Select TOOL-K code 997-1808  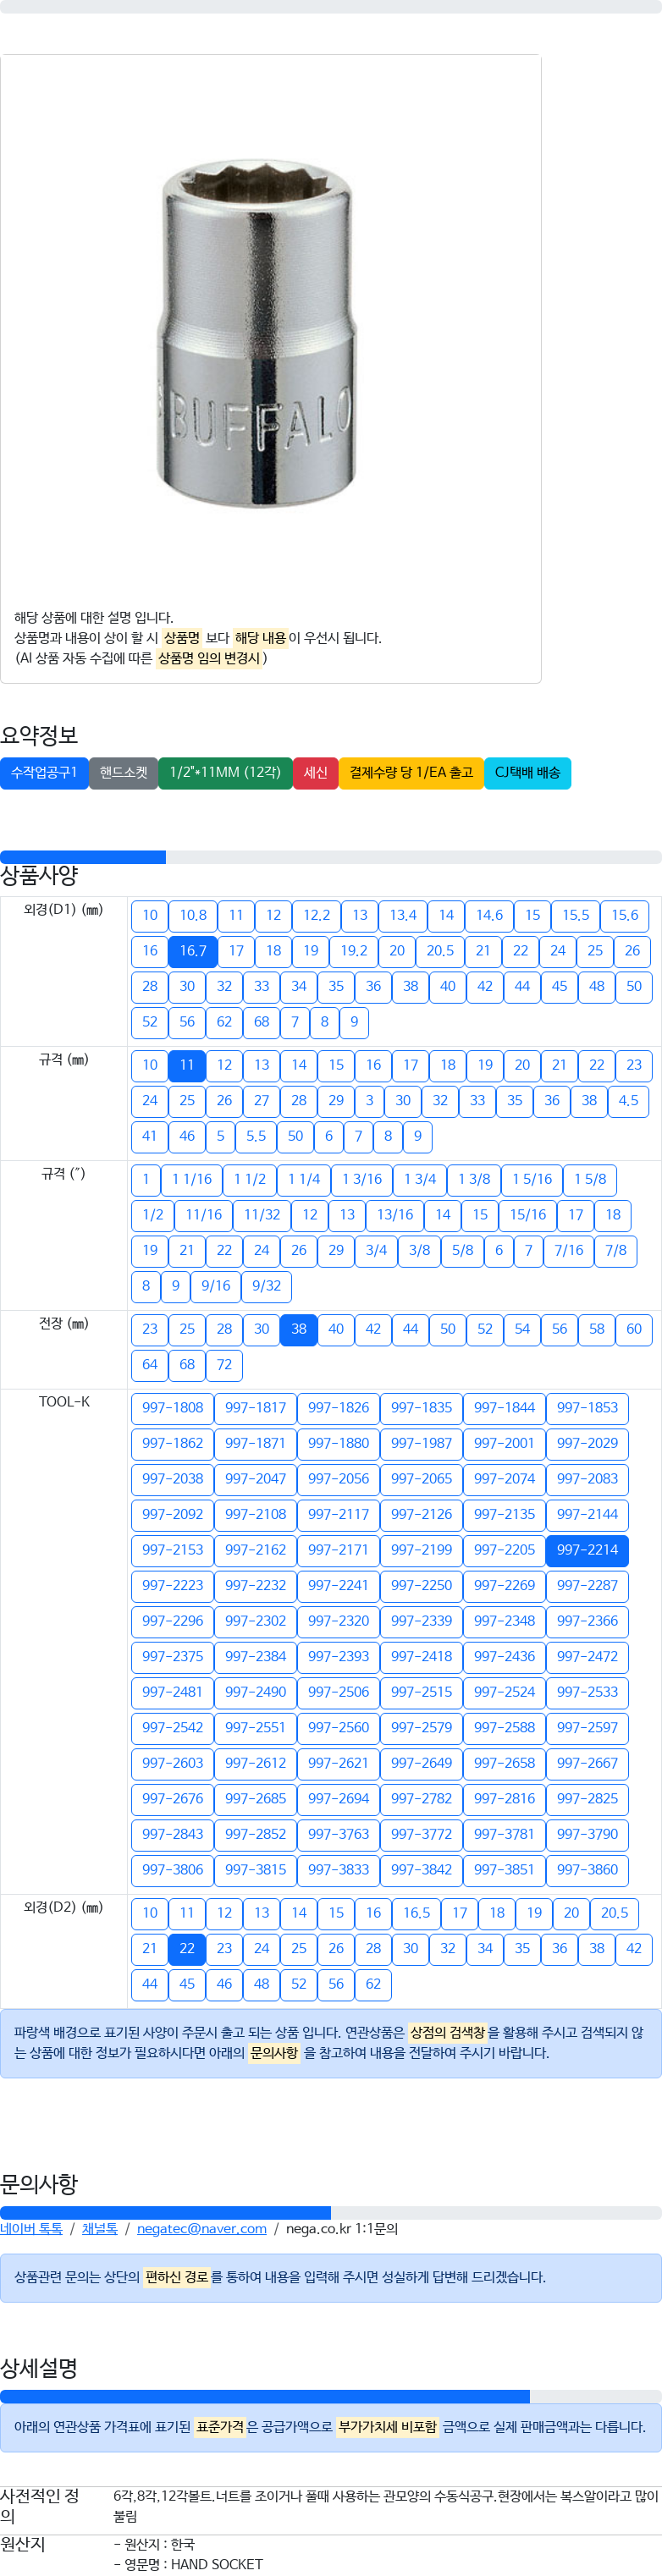click(x=172, y=1408)
